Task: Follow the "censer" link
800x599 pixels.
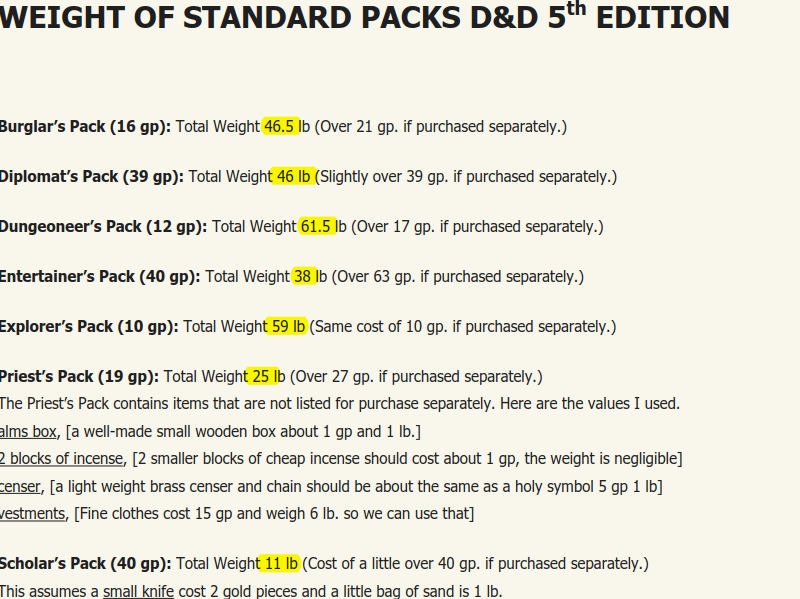Action: 21,486
